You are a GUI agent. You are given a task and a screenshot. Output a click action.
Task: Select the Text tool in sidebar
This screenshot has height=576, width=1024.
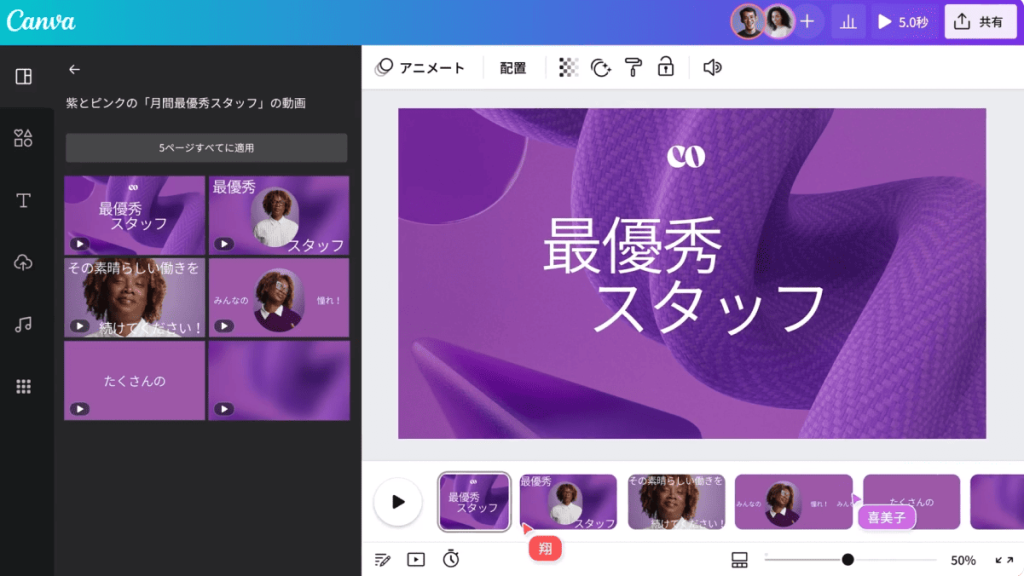[x=24, y=201]
